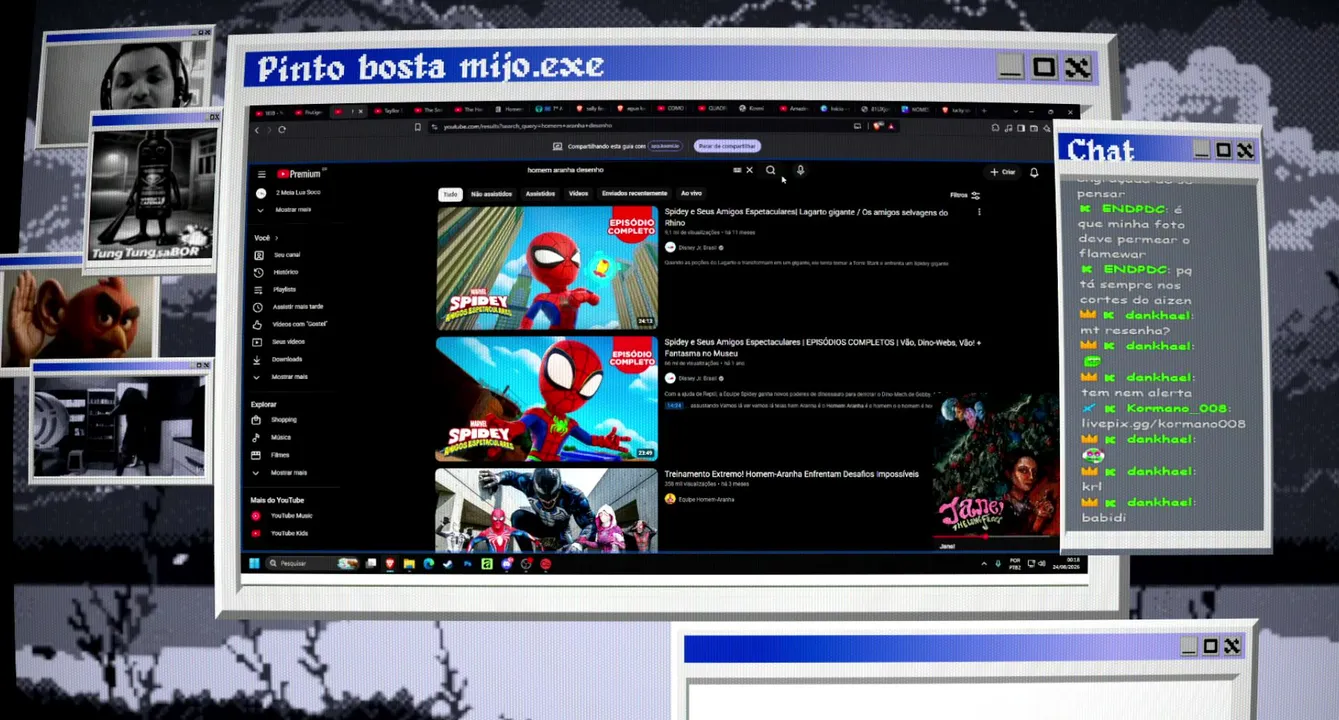Open the Brave Shields icon
This screenshot has width=1339, height=720.
point(877,126)
